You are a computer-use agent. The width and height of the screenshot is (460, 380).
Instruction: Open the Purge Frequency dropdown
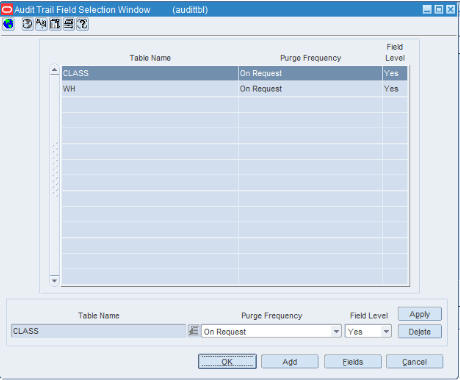[336, 331]
